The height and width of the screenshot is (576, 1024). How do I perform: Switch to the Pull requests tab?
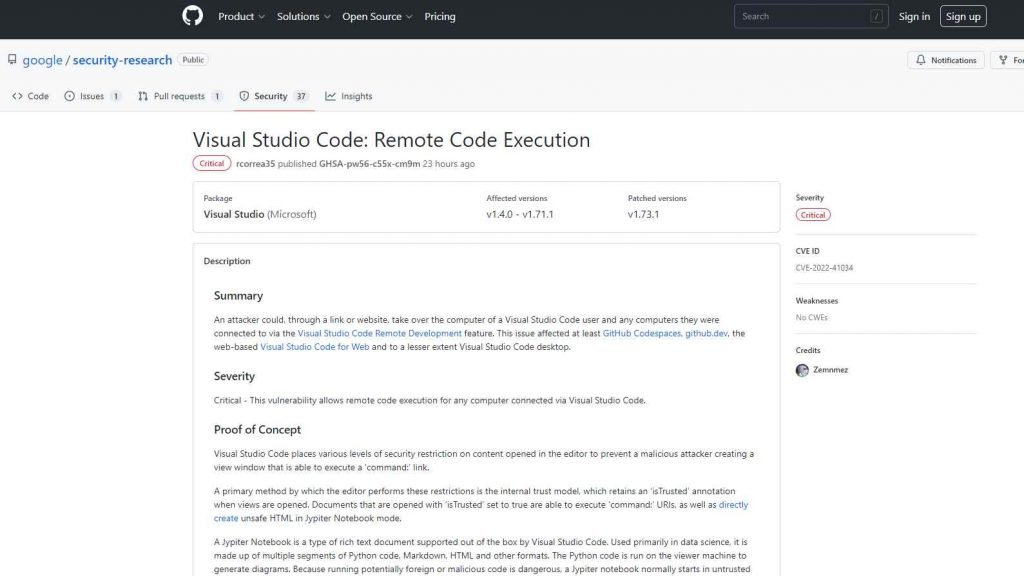180,96
